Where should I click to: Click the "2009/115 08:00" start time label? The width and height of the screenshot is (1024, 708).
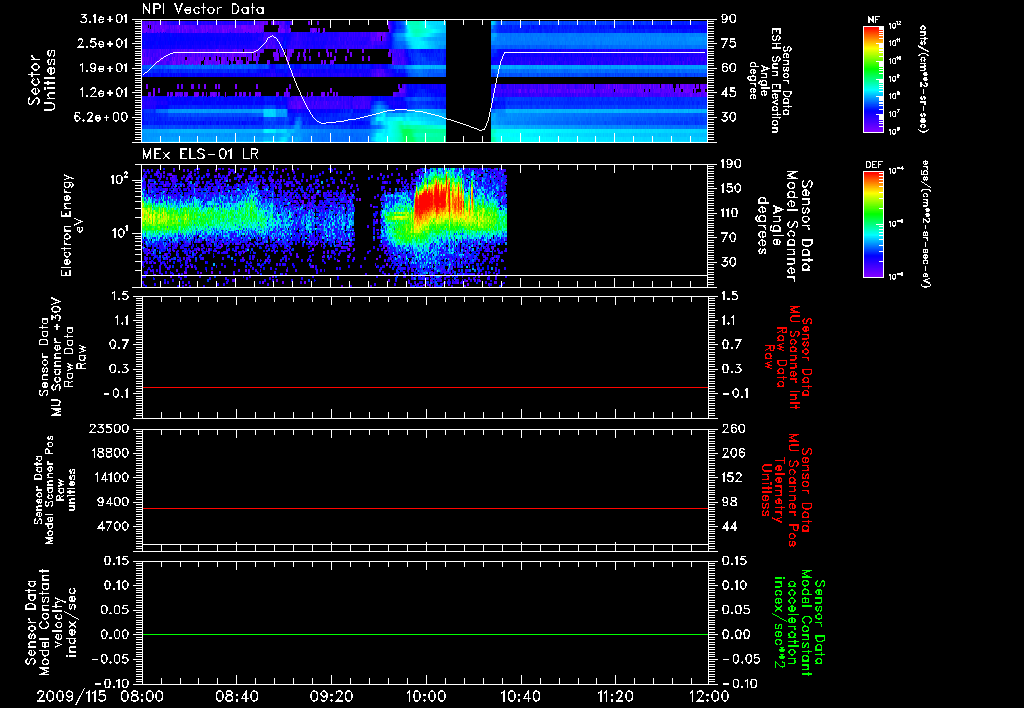pos(100,696)
